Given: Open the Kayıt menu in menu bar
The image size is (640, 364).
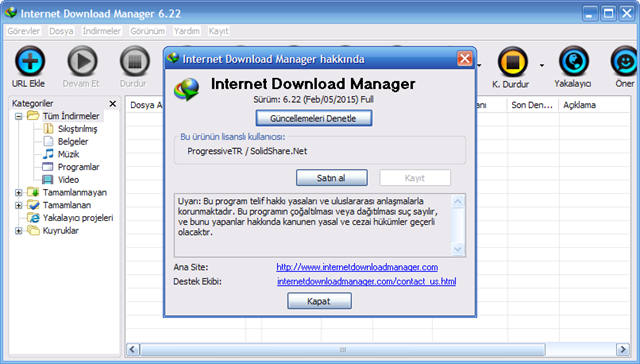Looking at the screenshot, I should pos(218,31).
